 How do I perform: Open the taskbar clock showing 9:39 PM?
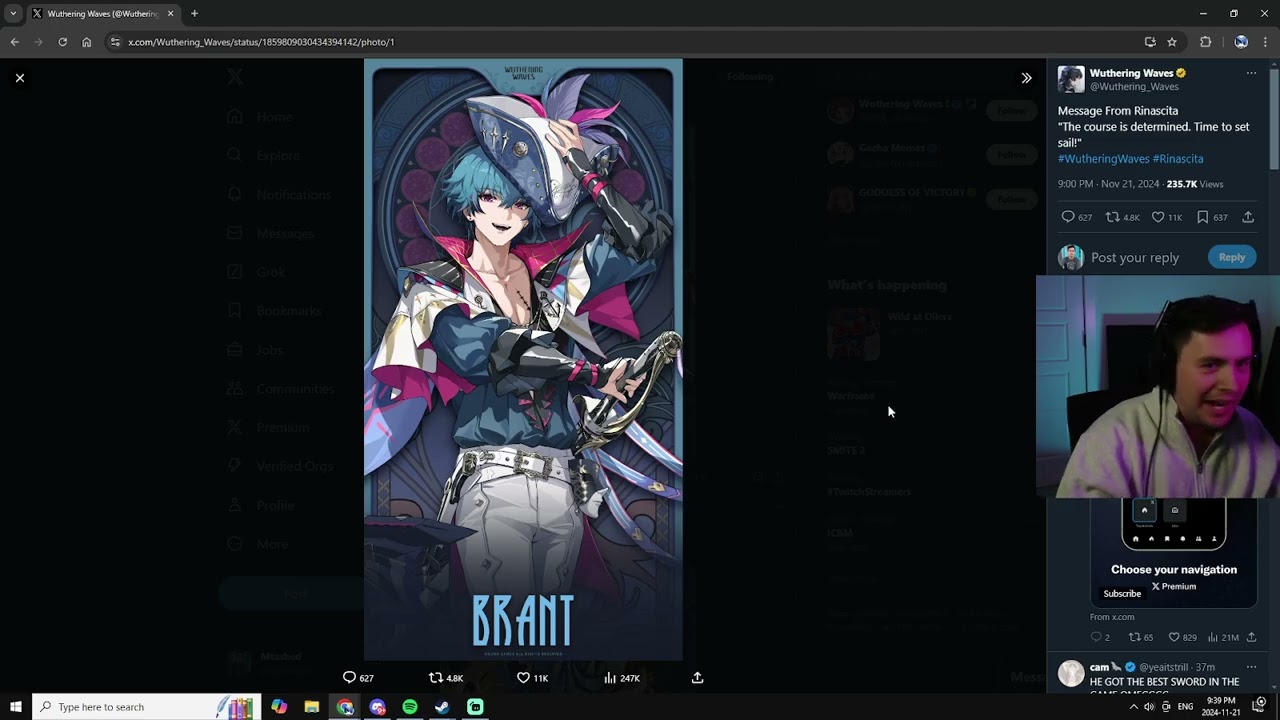1221,707
